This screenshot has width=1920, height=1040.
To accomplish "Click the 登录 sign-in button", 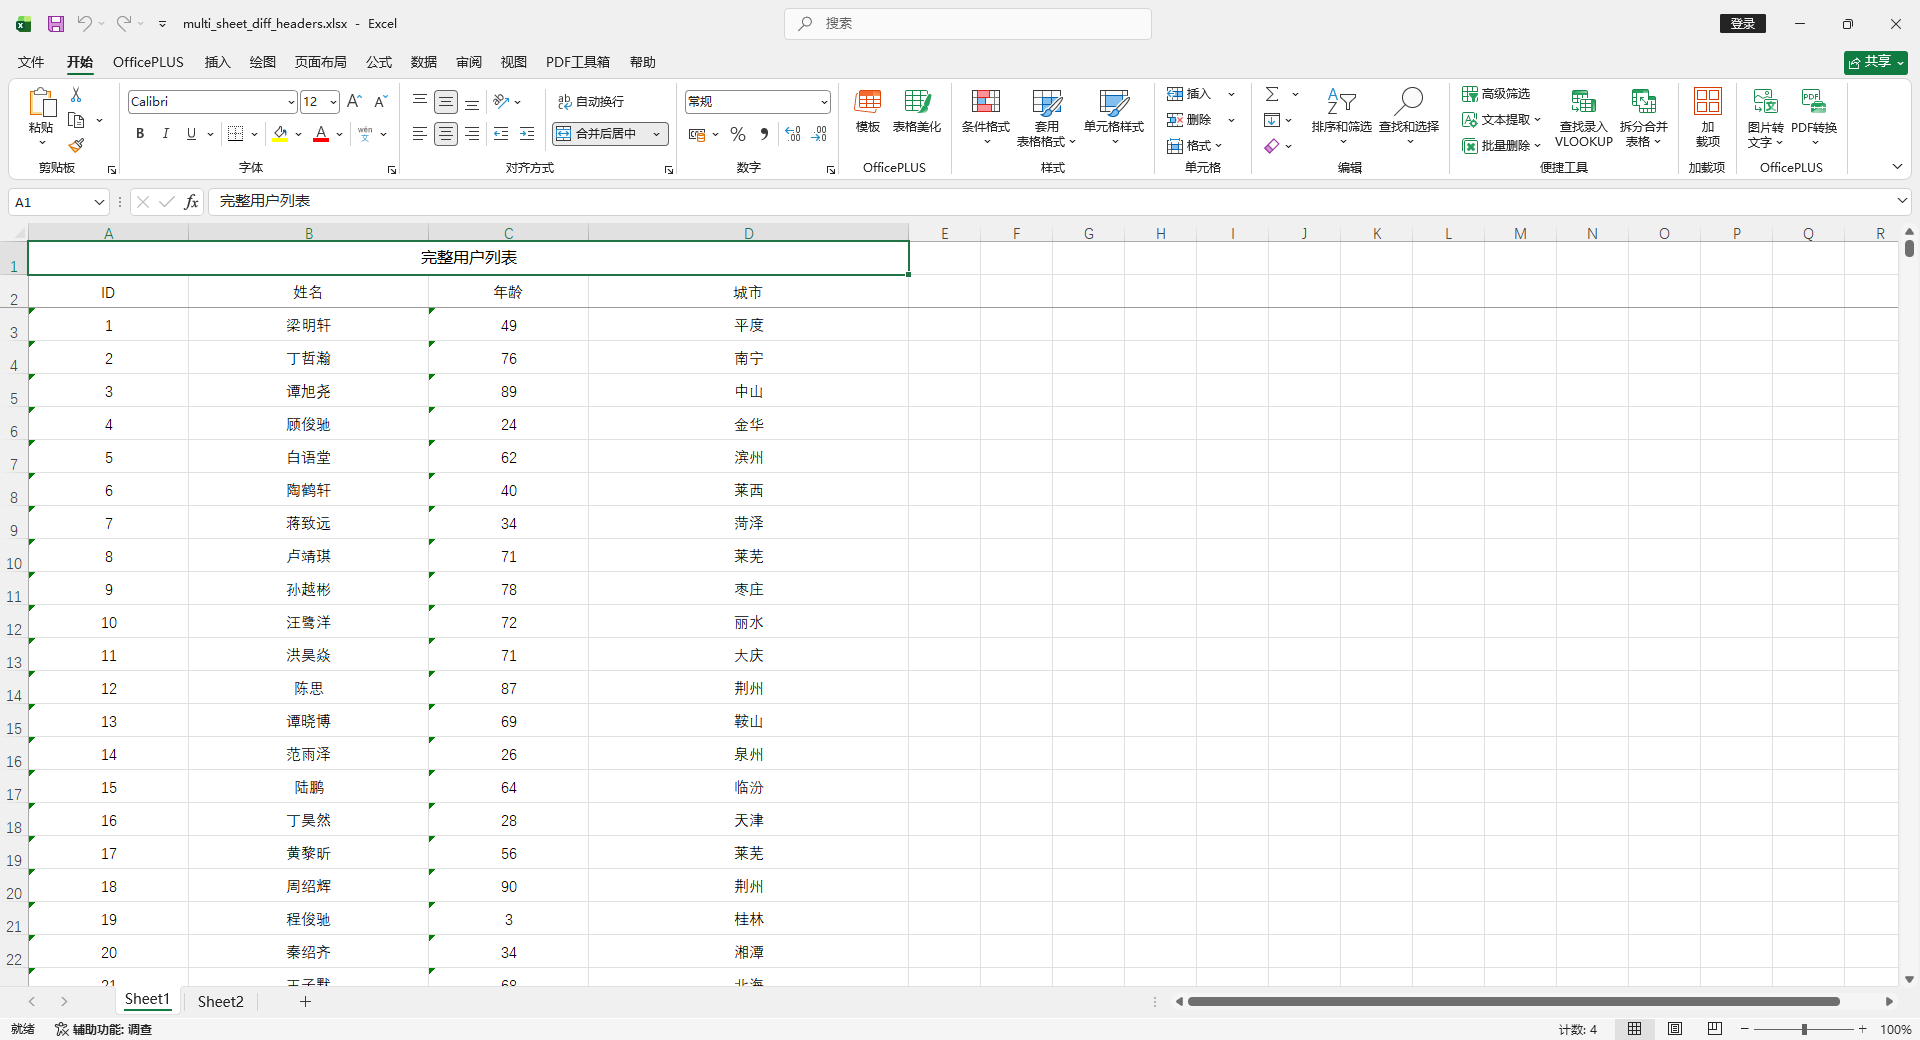I will [1742, 23].
